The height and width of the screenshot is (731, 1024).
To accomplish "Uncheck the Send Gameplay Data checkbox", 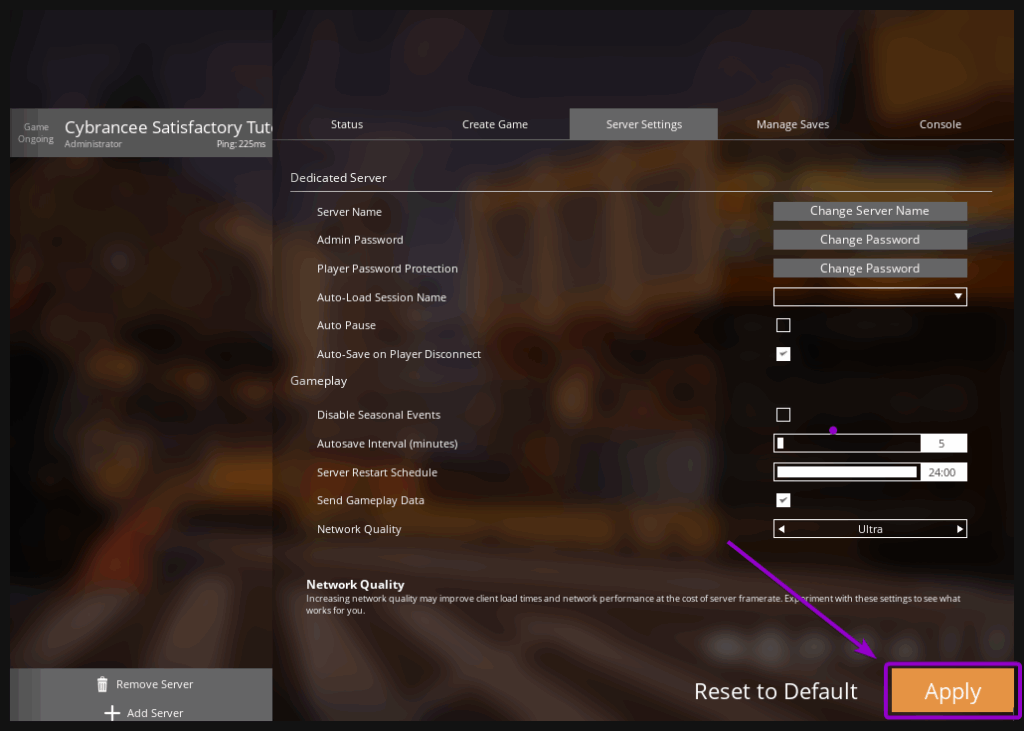I will [783, 500].
